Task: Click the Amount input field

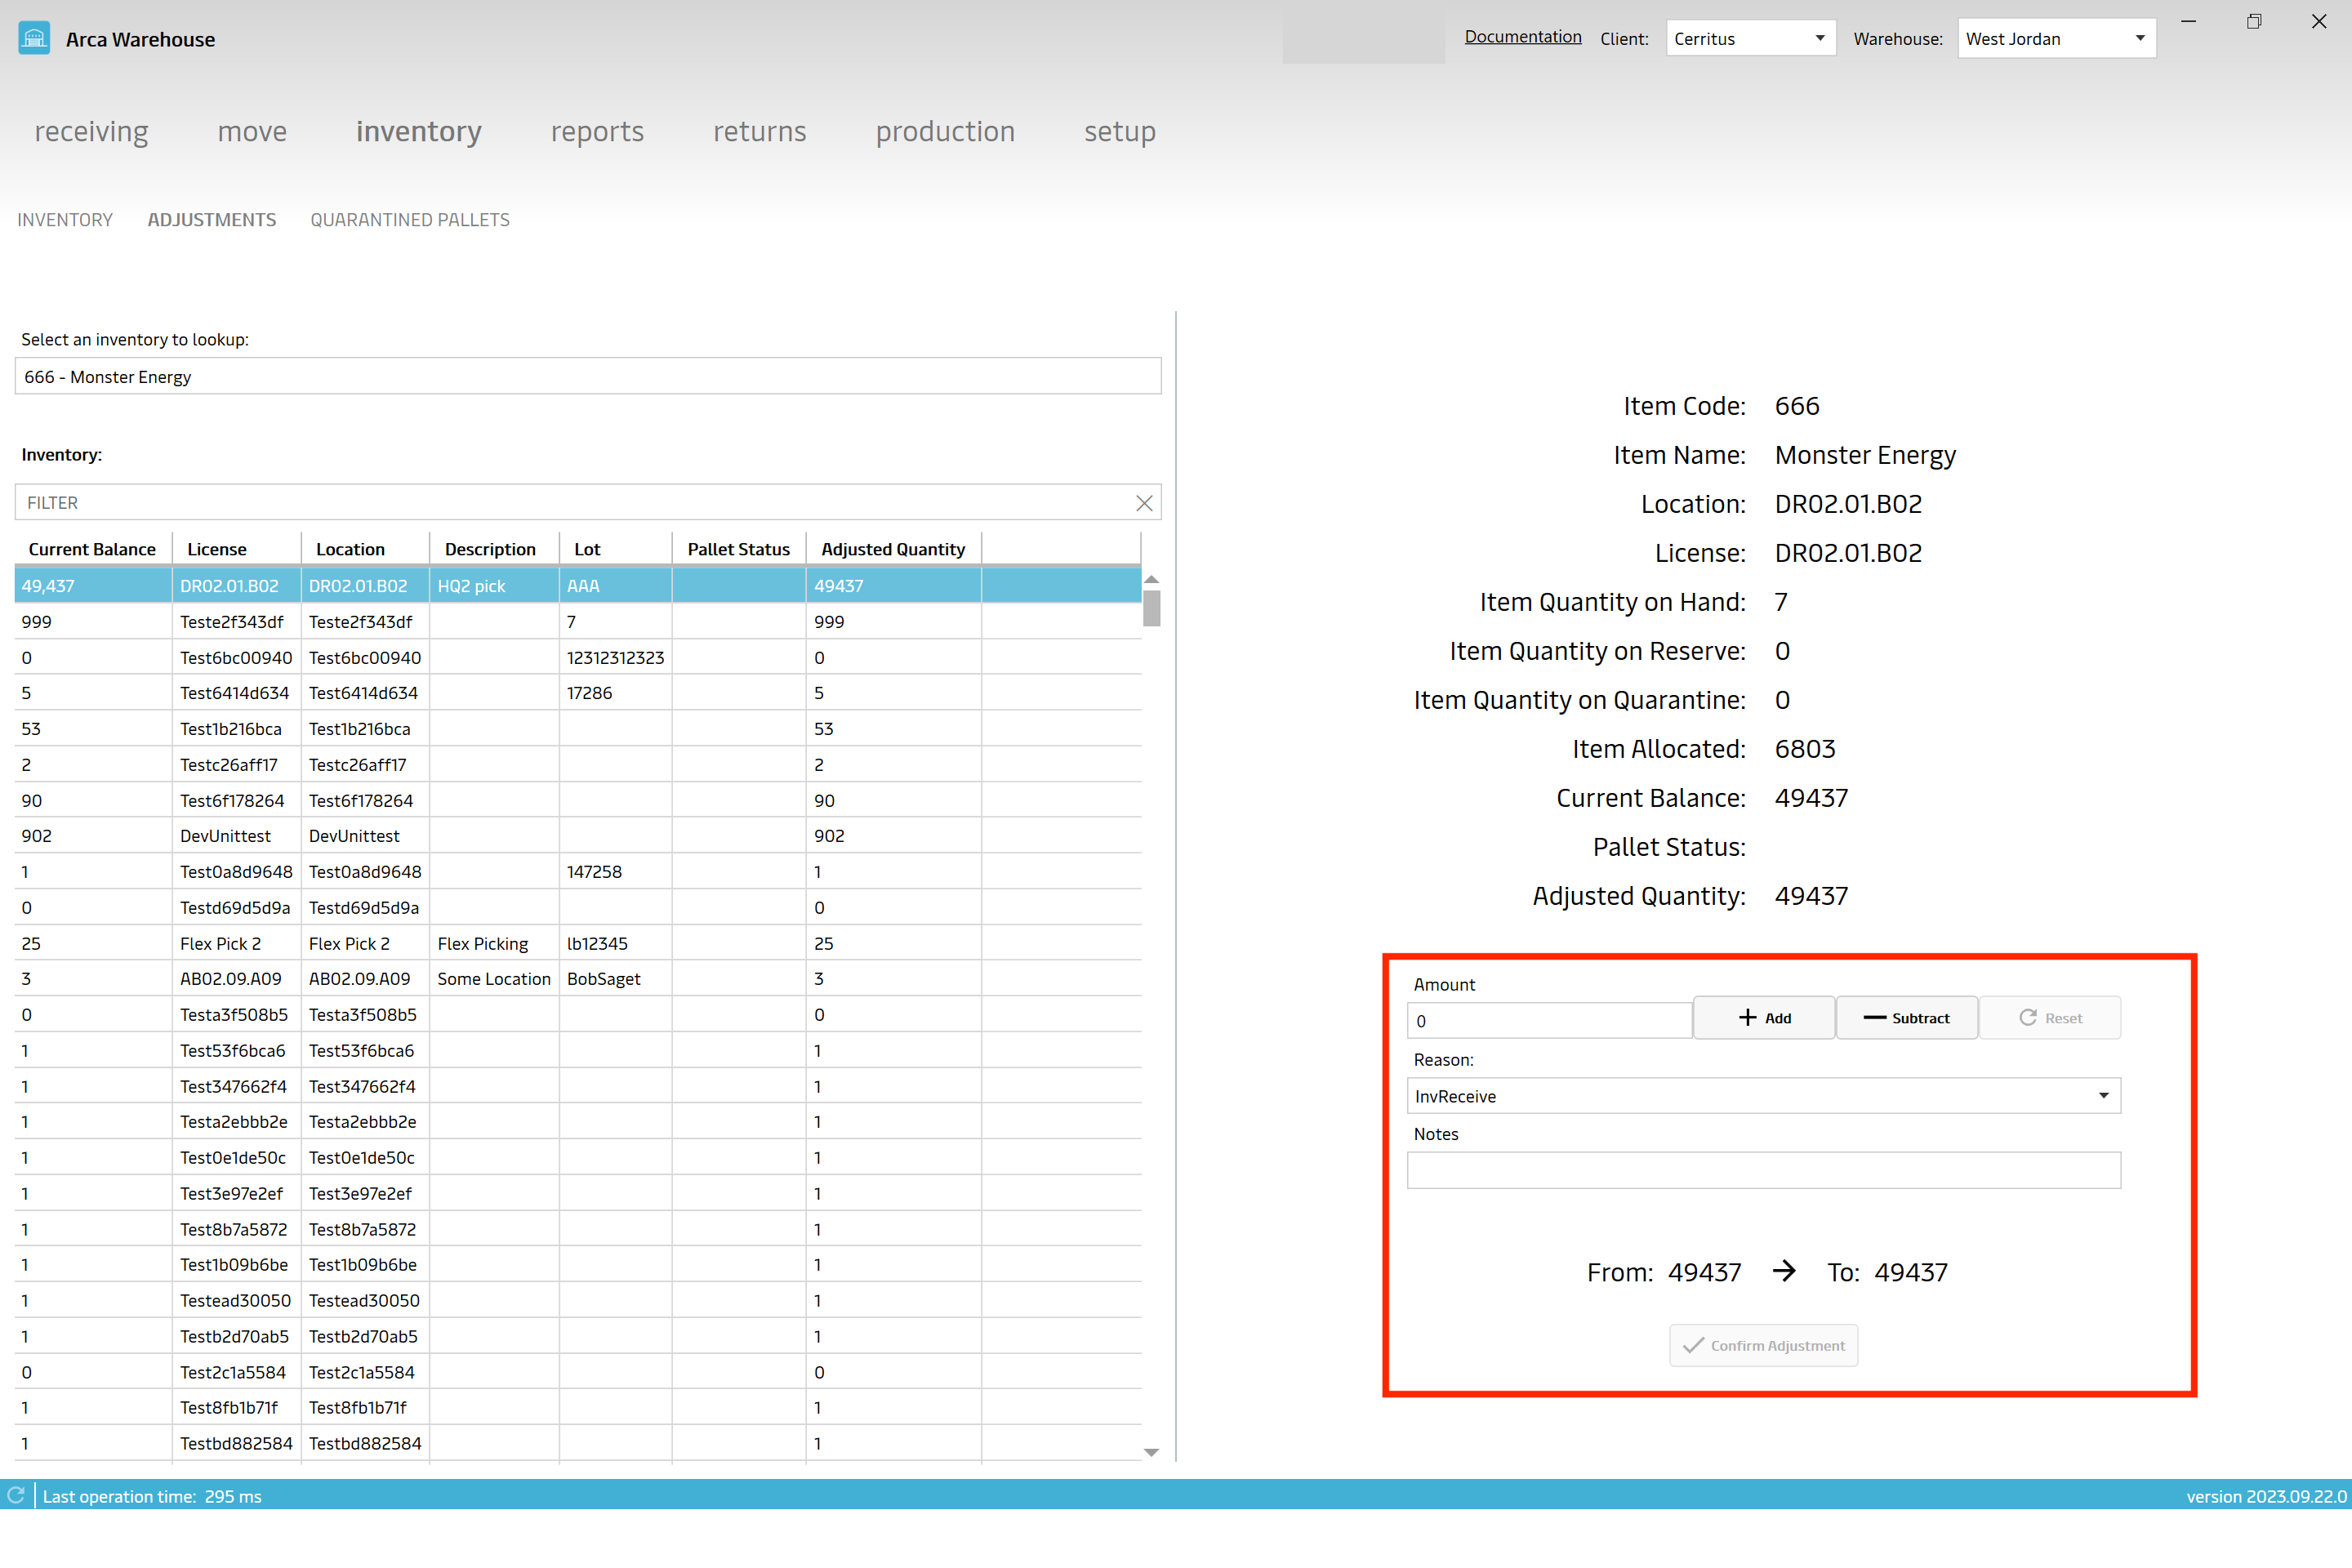Action: coord(1547,1017)
